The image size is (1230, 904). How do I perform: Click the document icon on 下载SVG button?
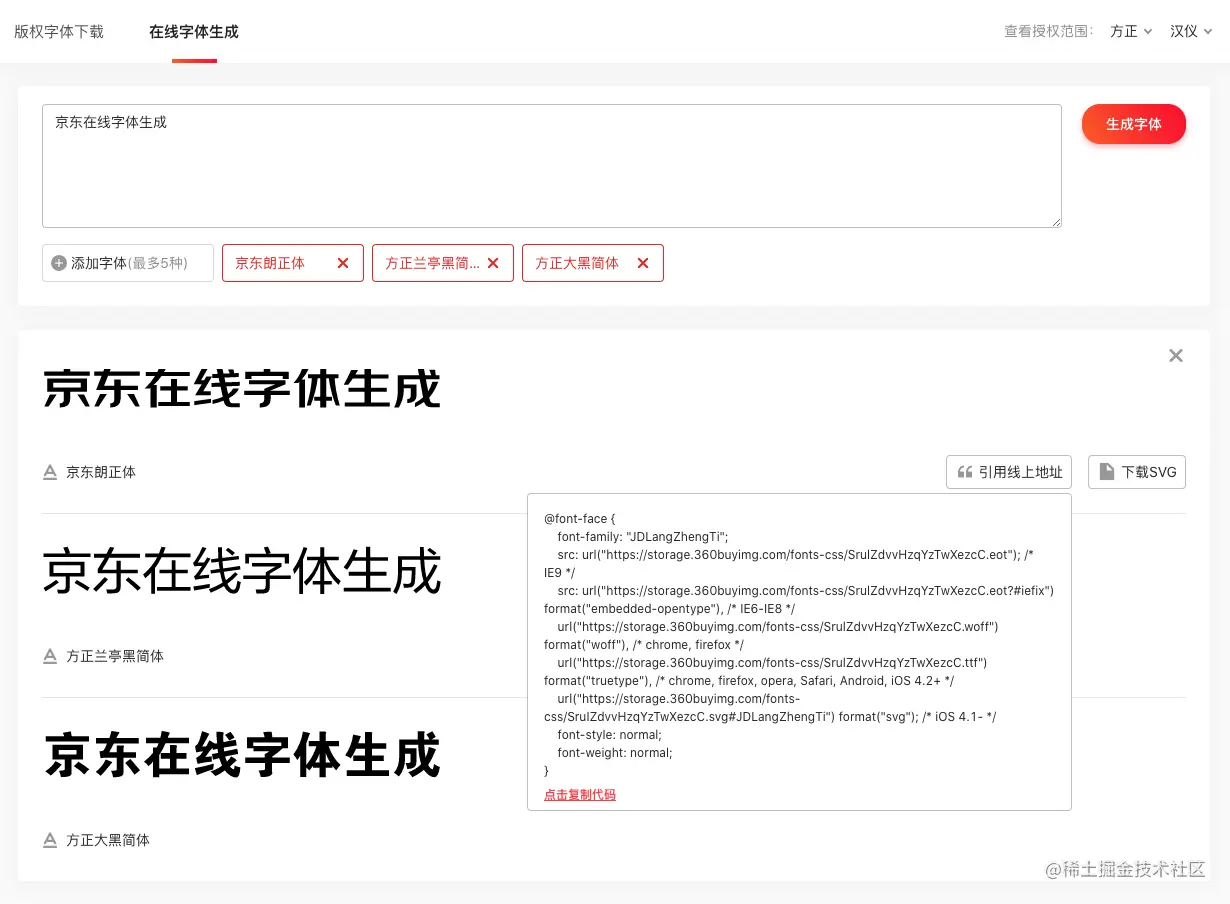pos(1107,471)
